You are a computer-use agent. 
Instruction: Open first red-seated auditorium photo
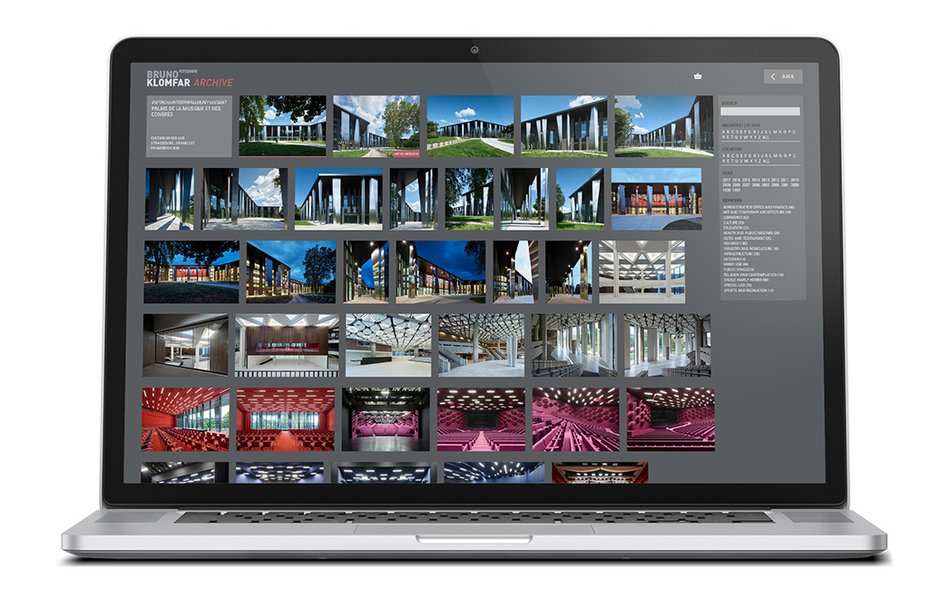tap(185, 419)
